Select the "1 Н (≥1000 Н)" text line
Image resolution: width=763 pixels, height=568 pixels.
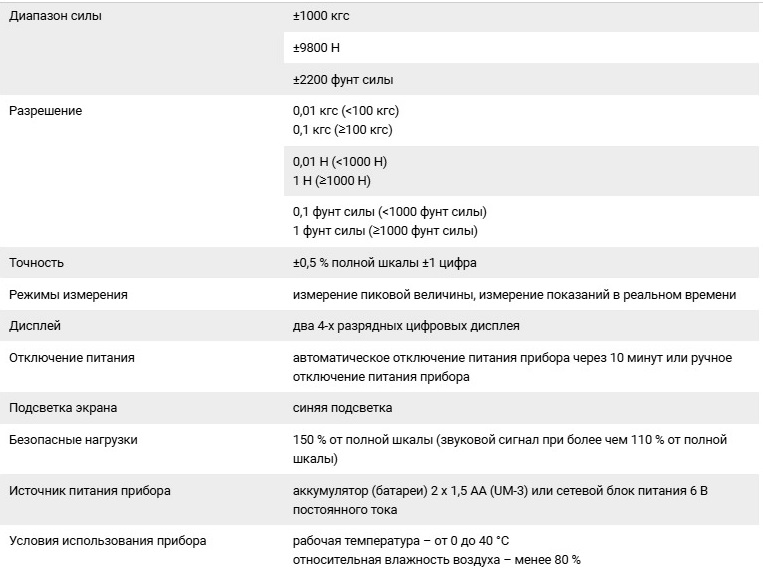(331, 181)
